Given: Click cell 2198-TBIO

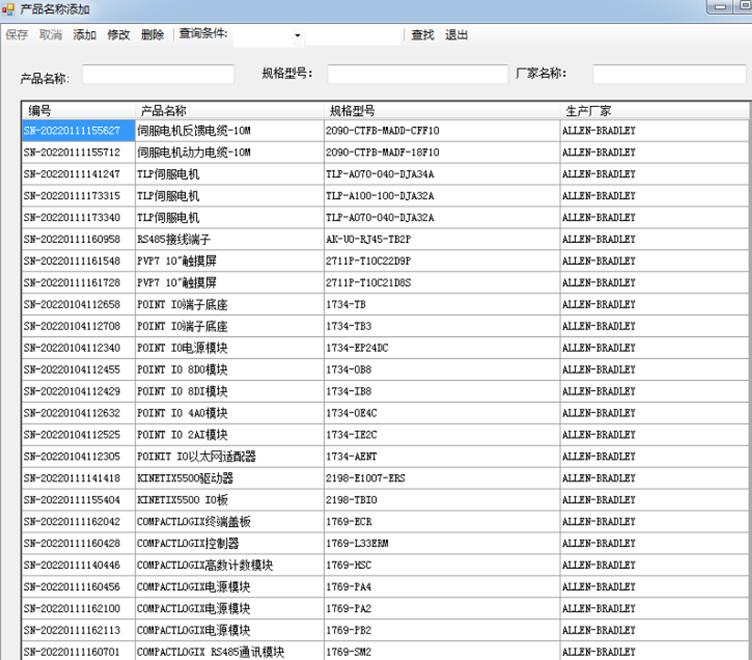Looking at the screenshot, I should (442, 500).
